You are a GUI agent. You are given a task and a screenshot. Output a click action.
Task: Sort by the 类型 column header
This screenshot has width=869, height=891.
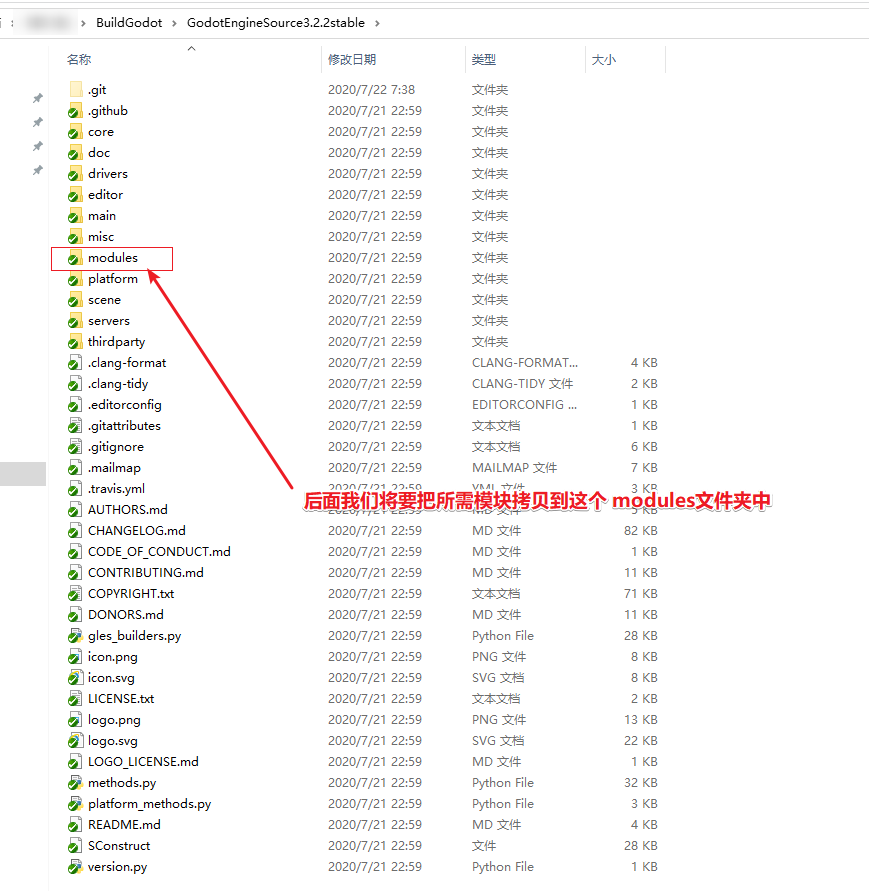[484, 59]
